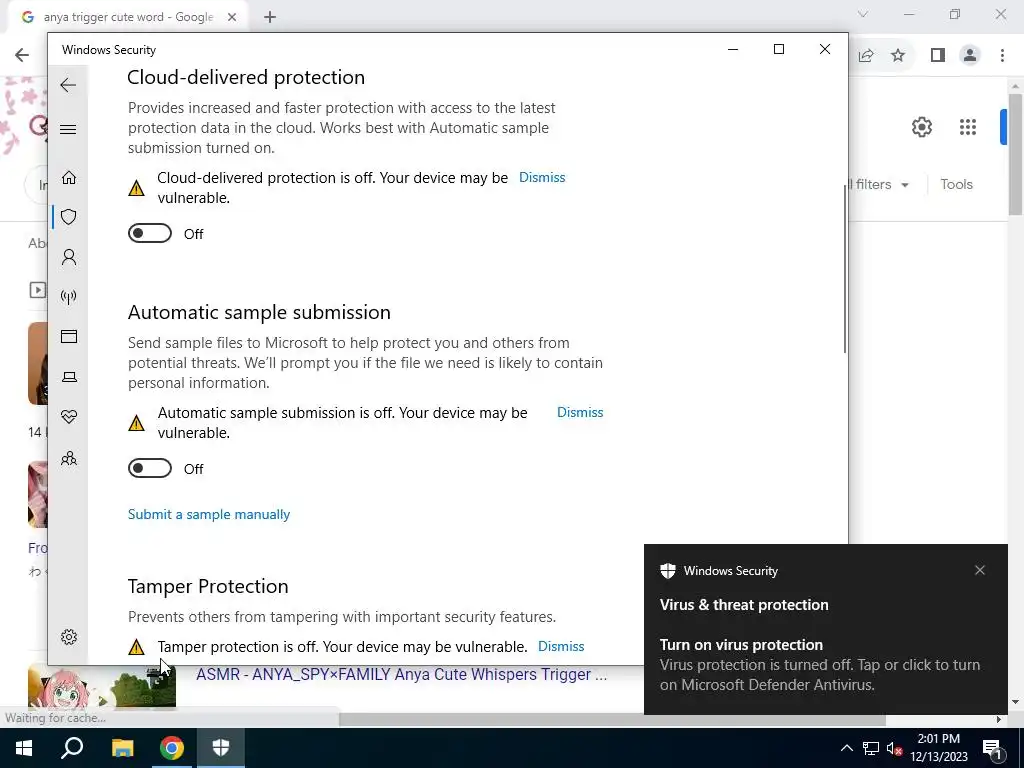Open the All filters dropdown in Google
Viewport: 1024px width, 768px height.
[878, 185]
